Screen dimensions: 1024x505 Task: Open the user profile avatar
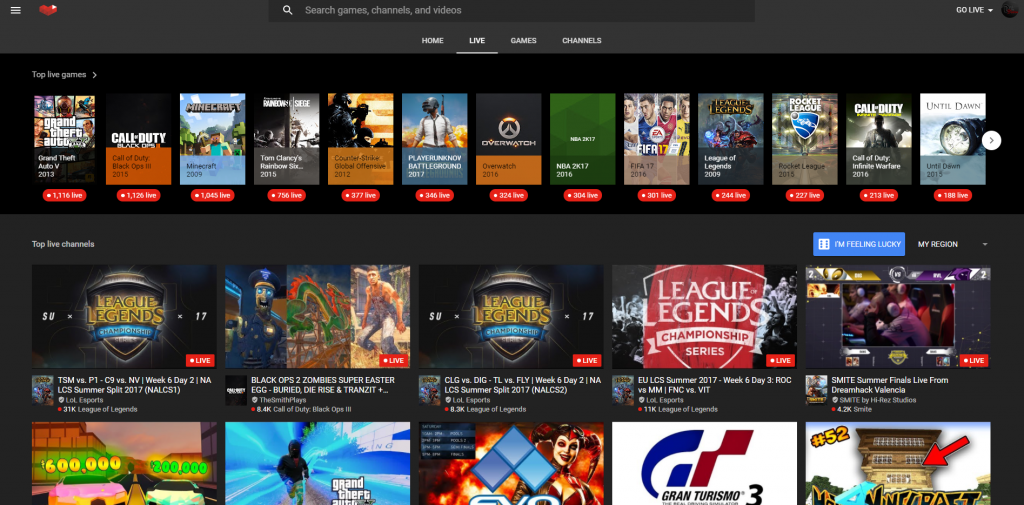pyautogui.click(x=1010, y=10)
